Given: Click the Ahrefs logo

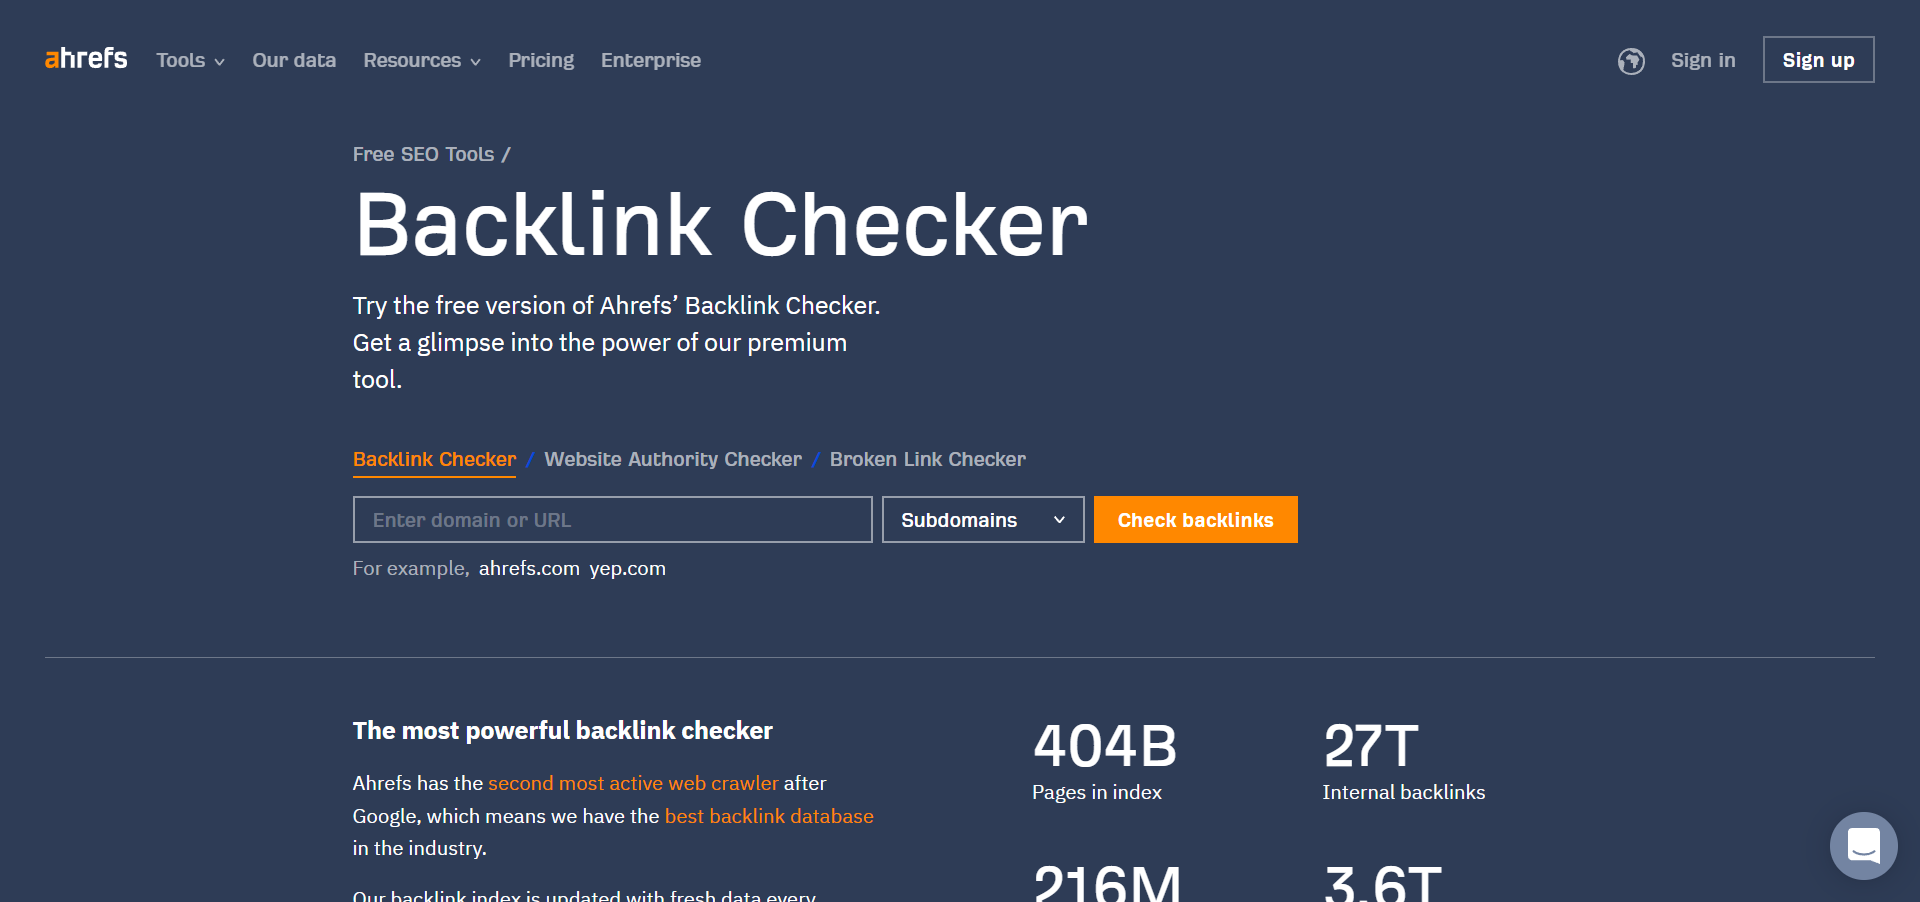Looking at the screenshot, I should (86, 59).
